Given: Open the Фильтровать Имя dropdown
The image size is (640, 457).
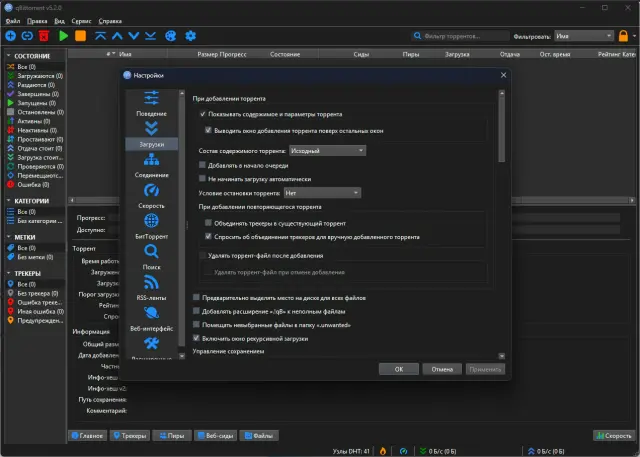Looking at the screenshot, I should point(584,36).
